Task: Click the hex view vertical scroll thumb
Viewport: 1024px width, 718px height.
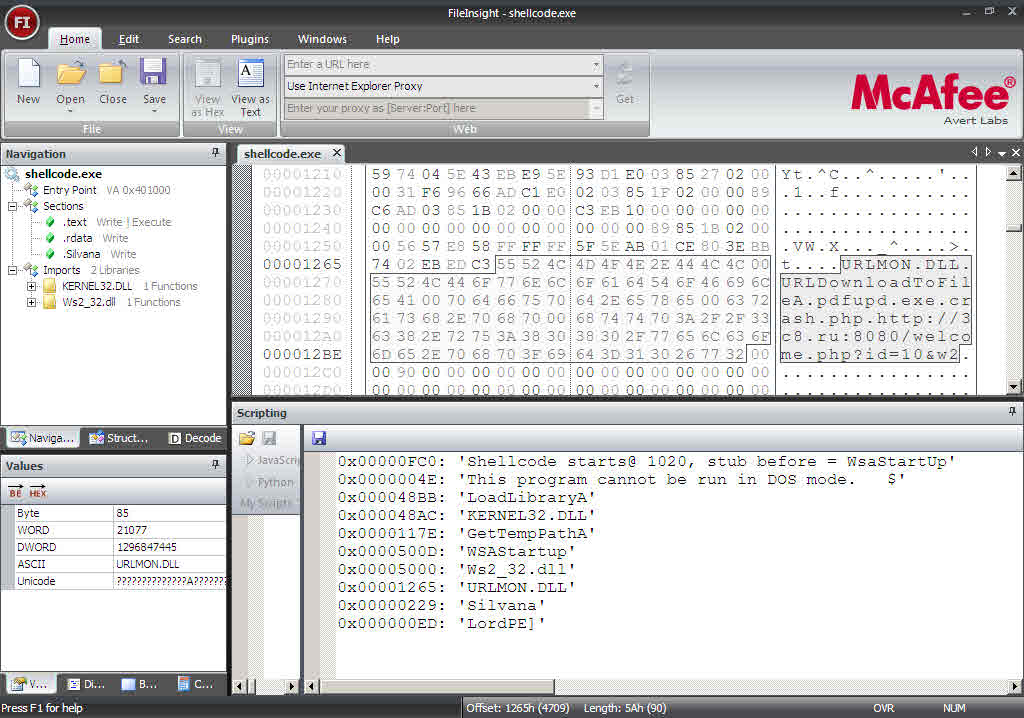Action: [1013, 227]
